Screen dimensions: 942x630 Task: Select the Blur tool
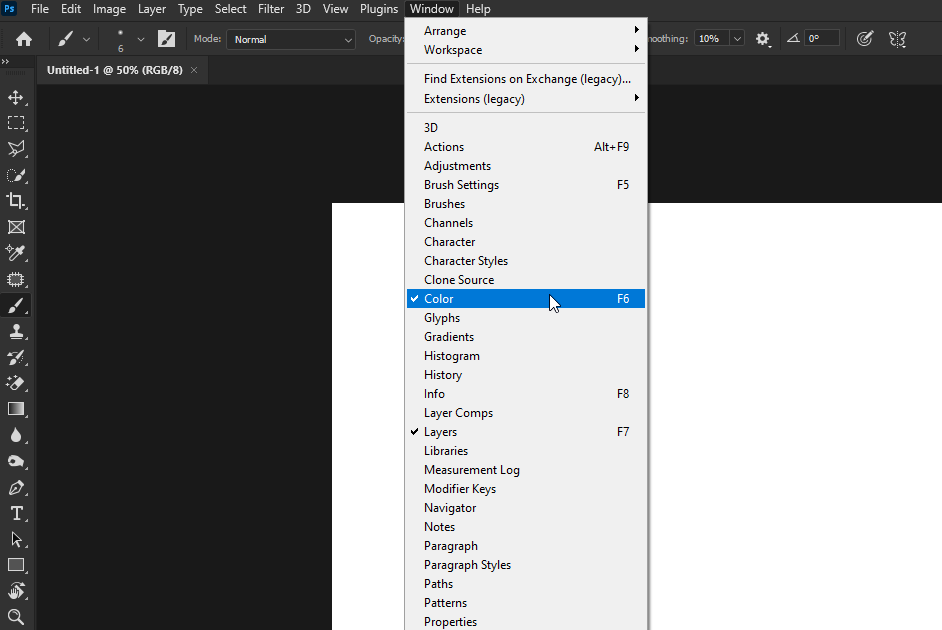pyautogui.click(x=16, y=435)
